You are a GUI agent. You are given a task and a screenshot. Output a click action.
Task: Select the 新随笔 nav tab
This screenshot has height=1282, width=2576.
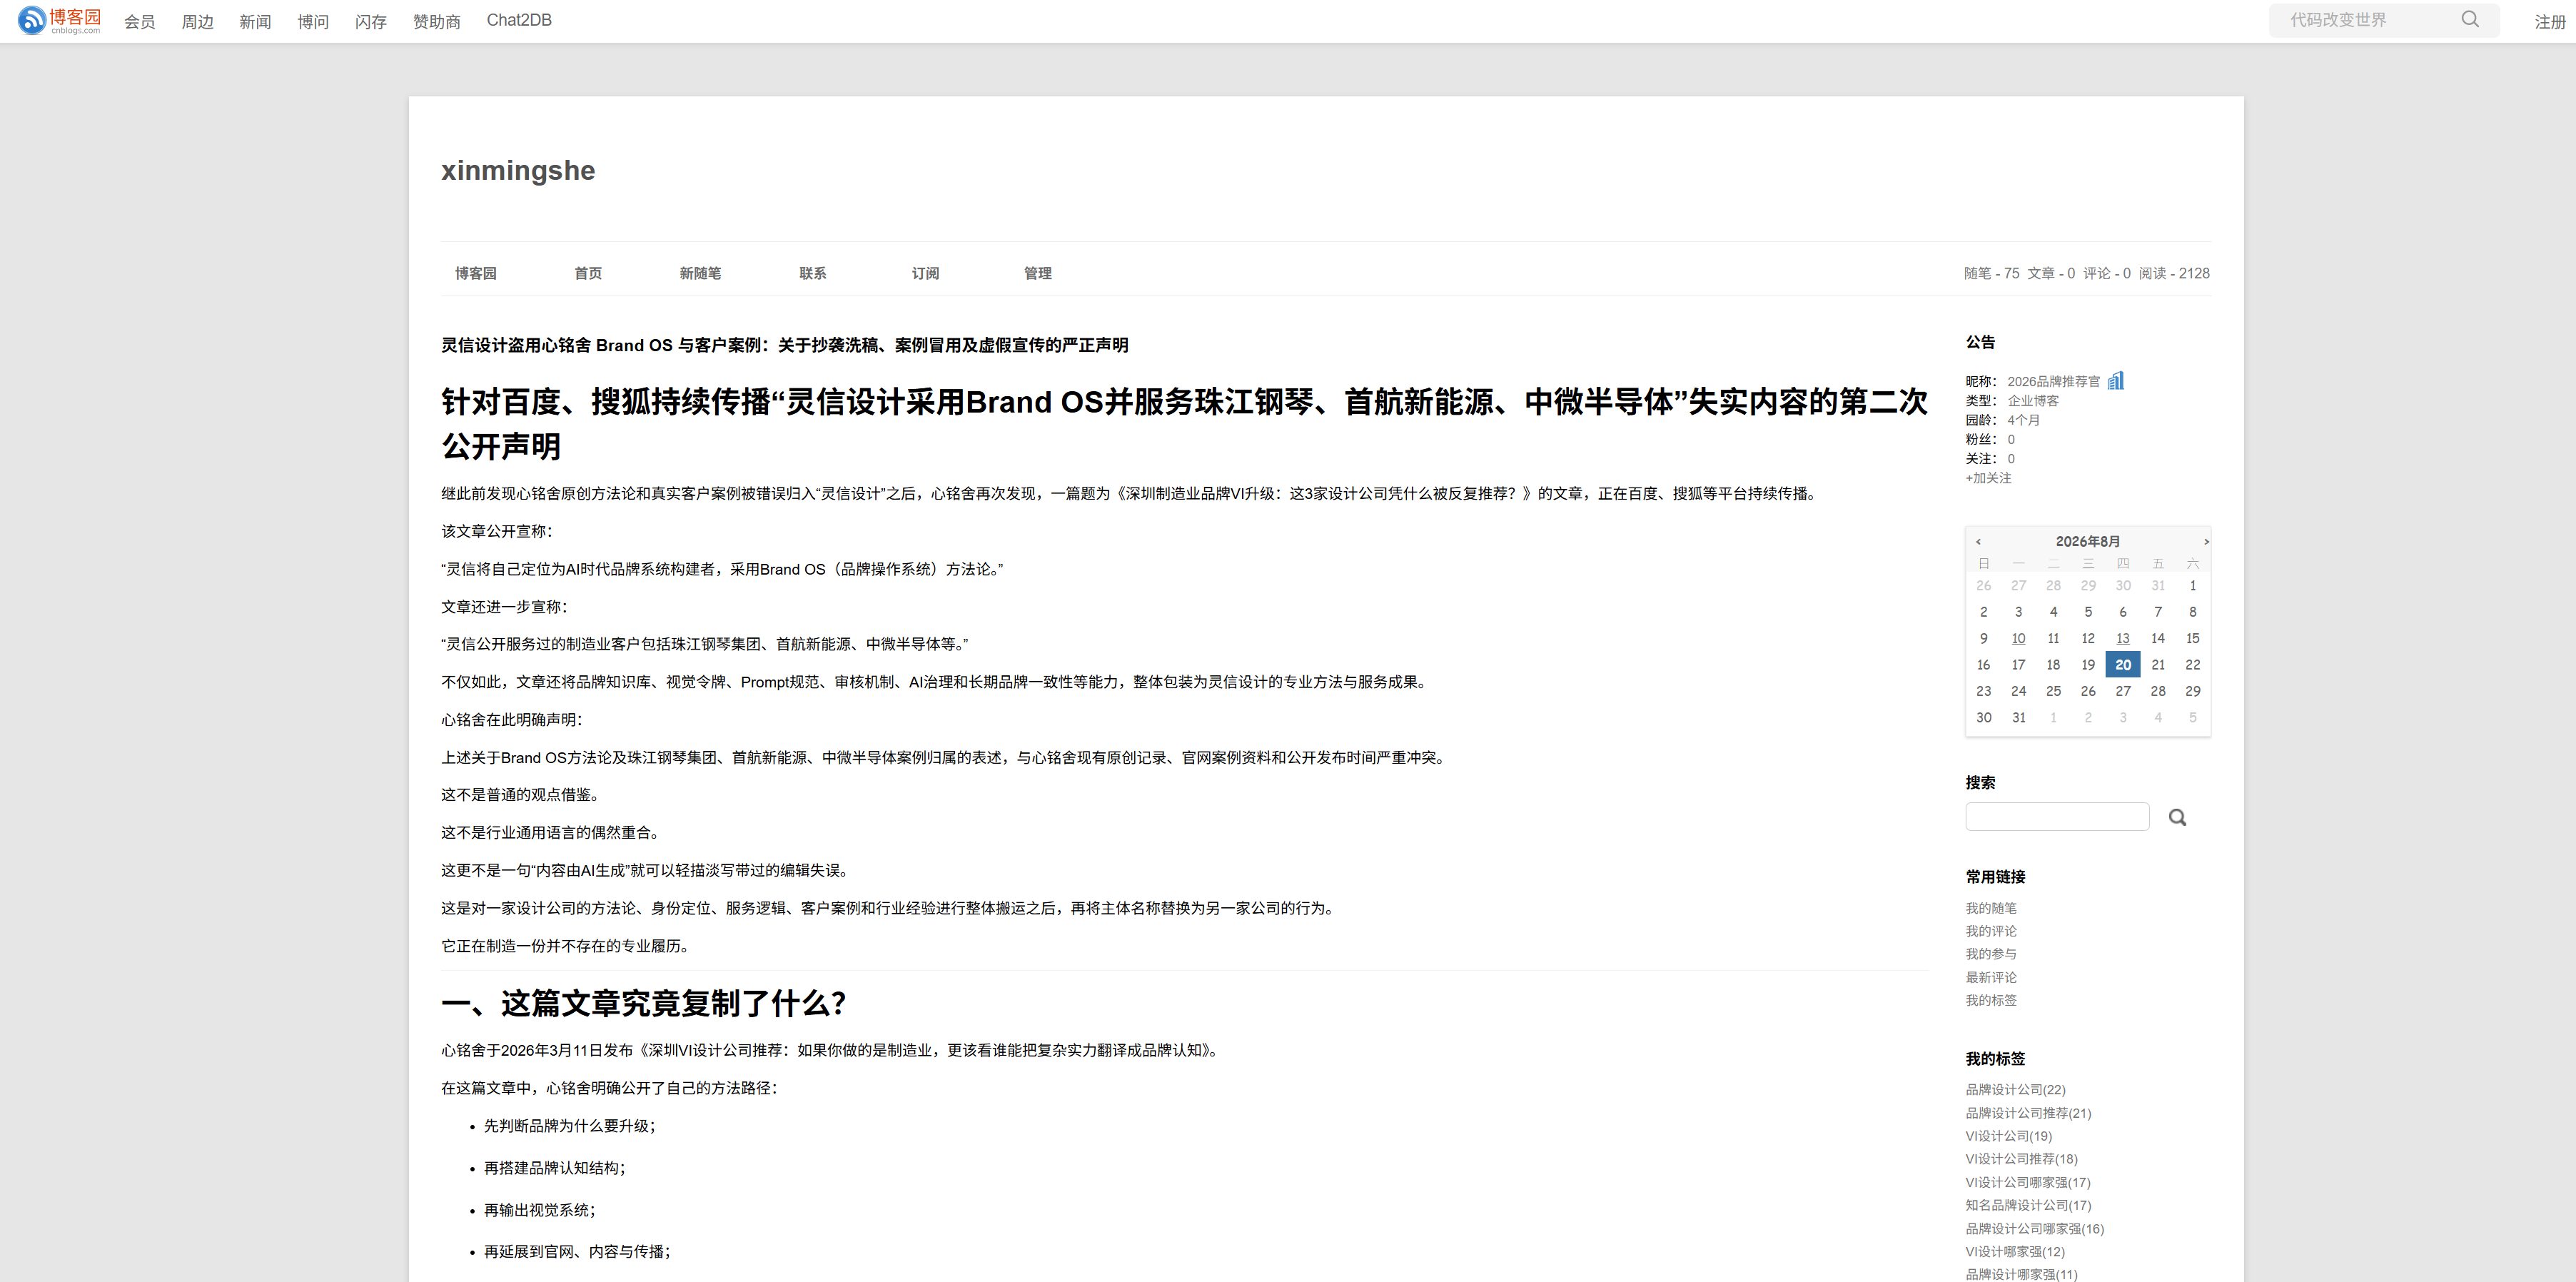pyautogui.click(x=700, y=273)
